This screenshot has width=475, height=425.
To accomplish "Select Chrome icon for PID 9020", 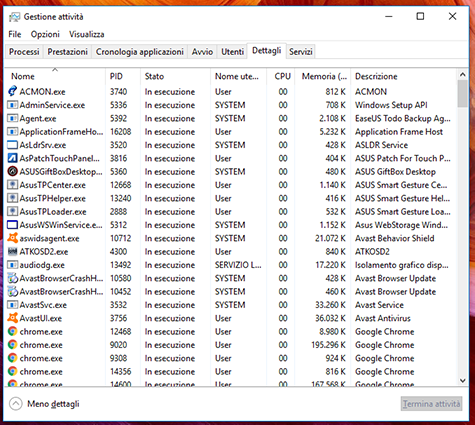I will click(12, 345).
